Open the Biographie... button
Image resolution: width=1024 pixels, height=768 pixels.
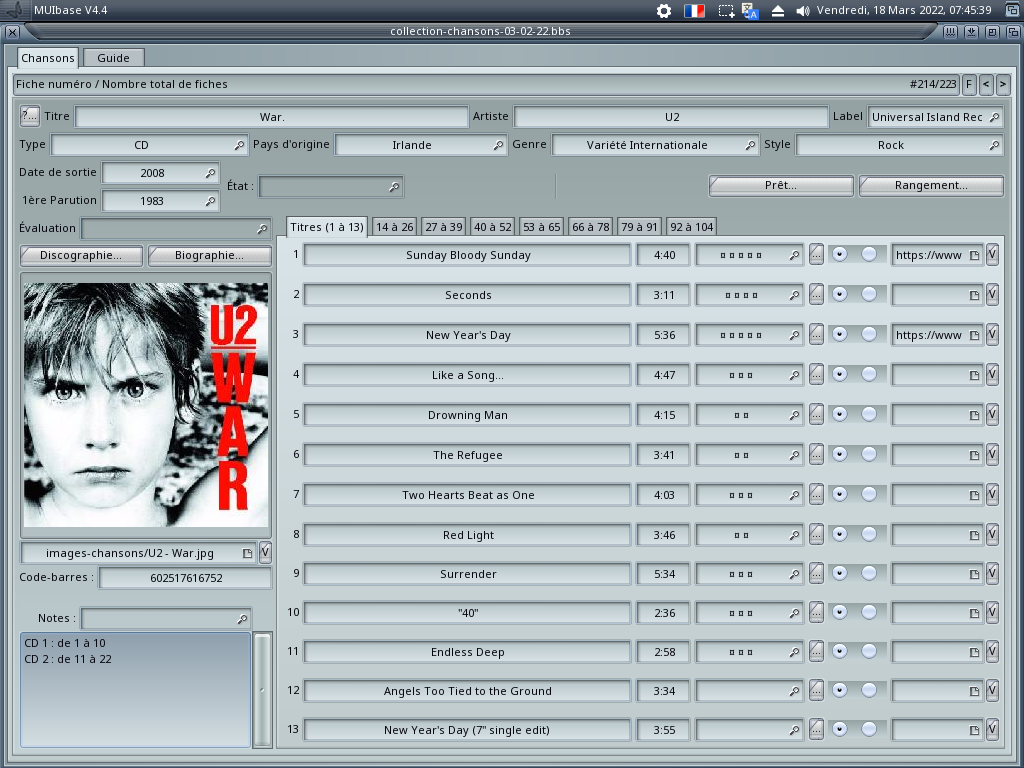[210, 255]
